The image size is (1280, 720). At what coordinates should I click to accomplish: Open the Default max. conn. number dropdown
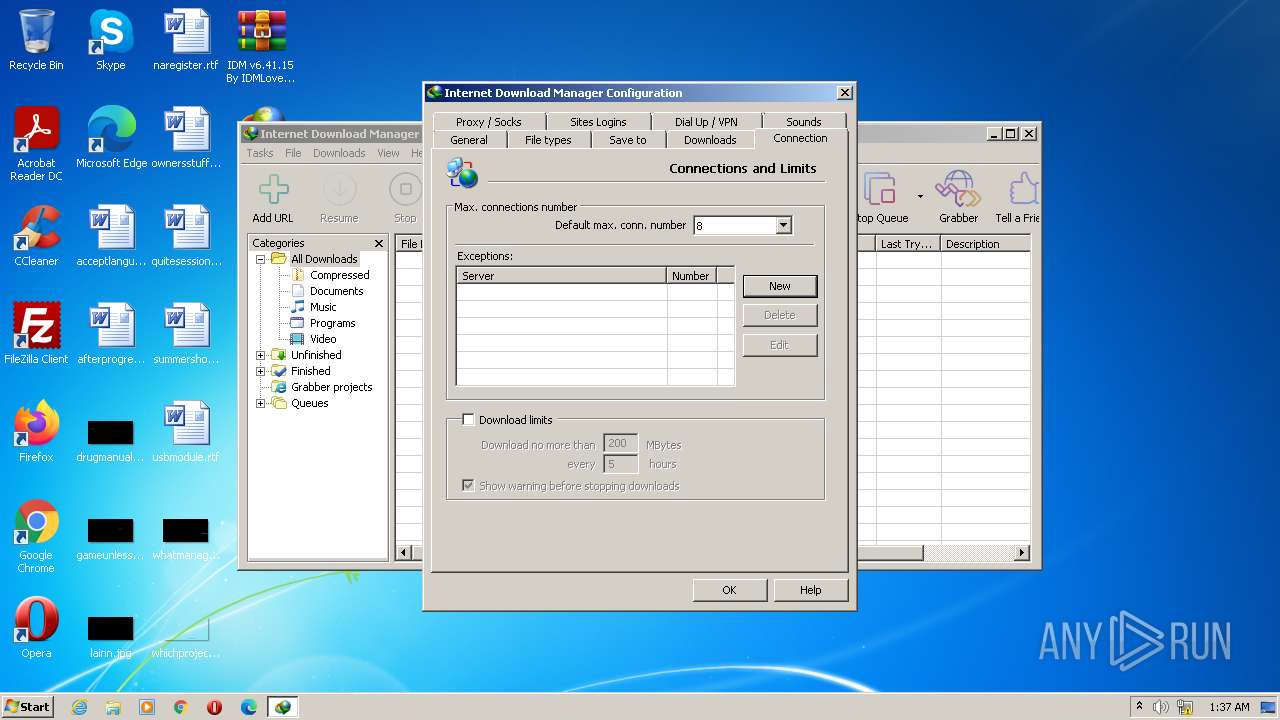coord(784,226)
